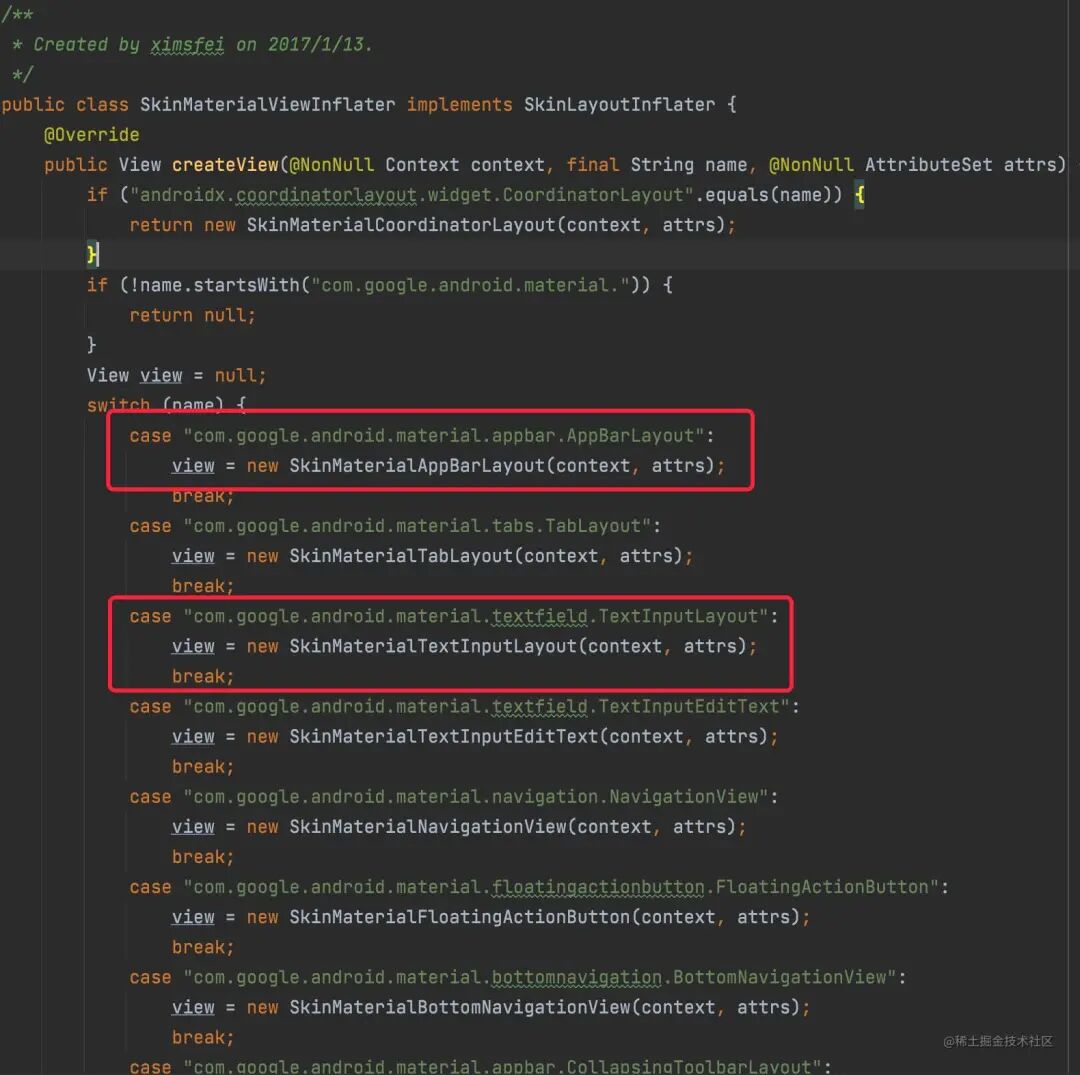1080x1075 pixels.
Task: Click the break statement below SkinMaterialTextInputLayout
Action: (203, 677)
